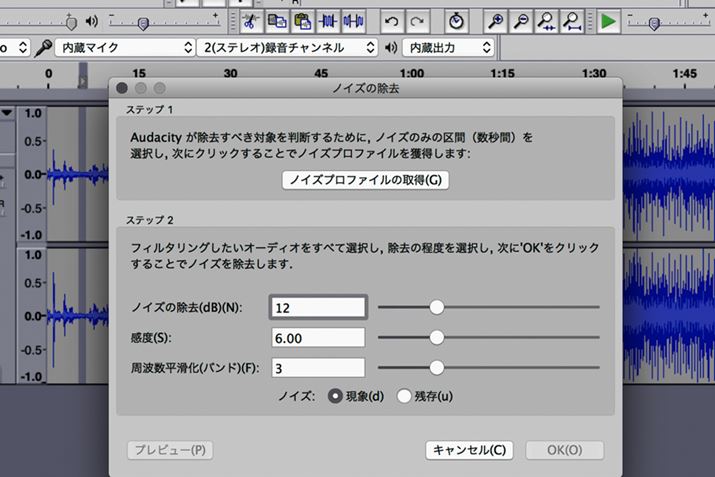Open the 内蔵出力 output device dropdown

pos(449,47)
